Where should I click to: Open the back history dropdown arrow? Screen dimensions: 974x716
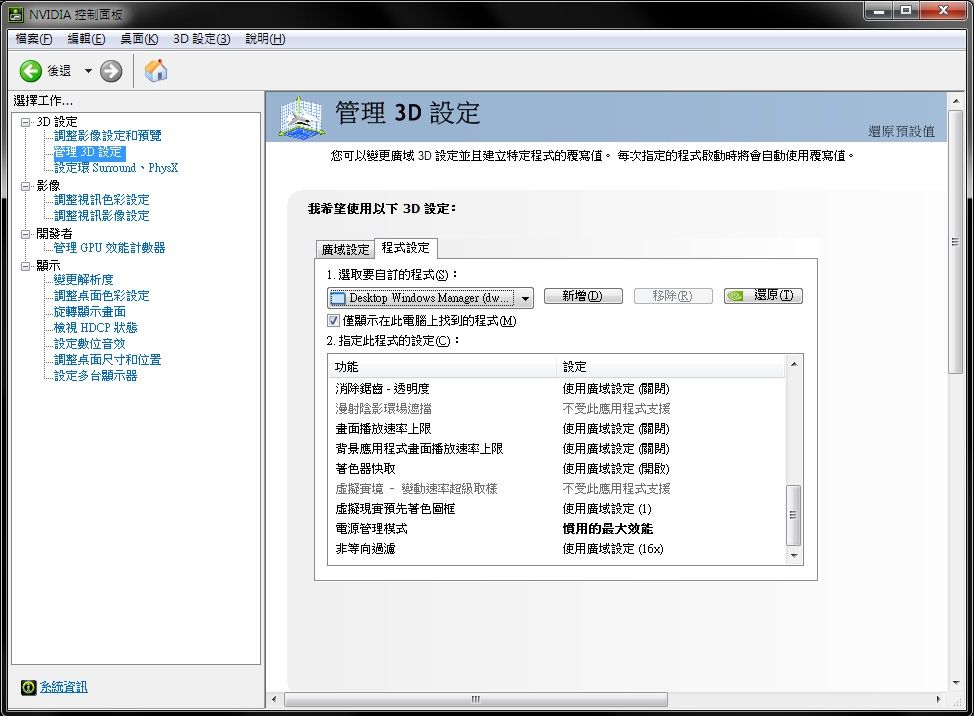click(88, 71)
